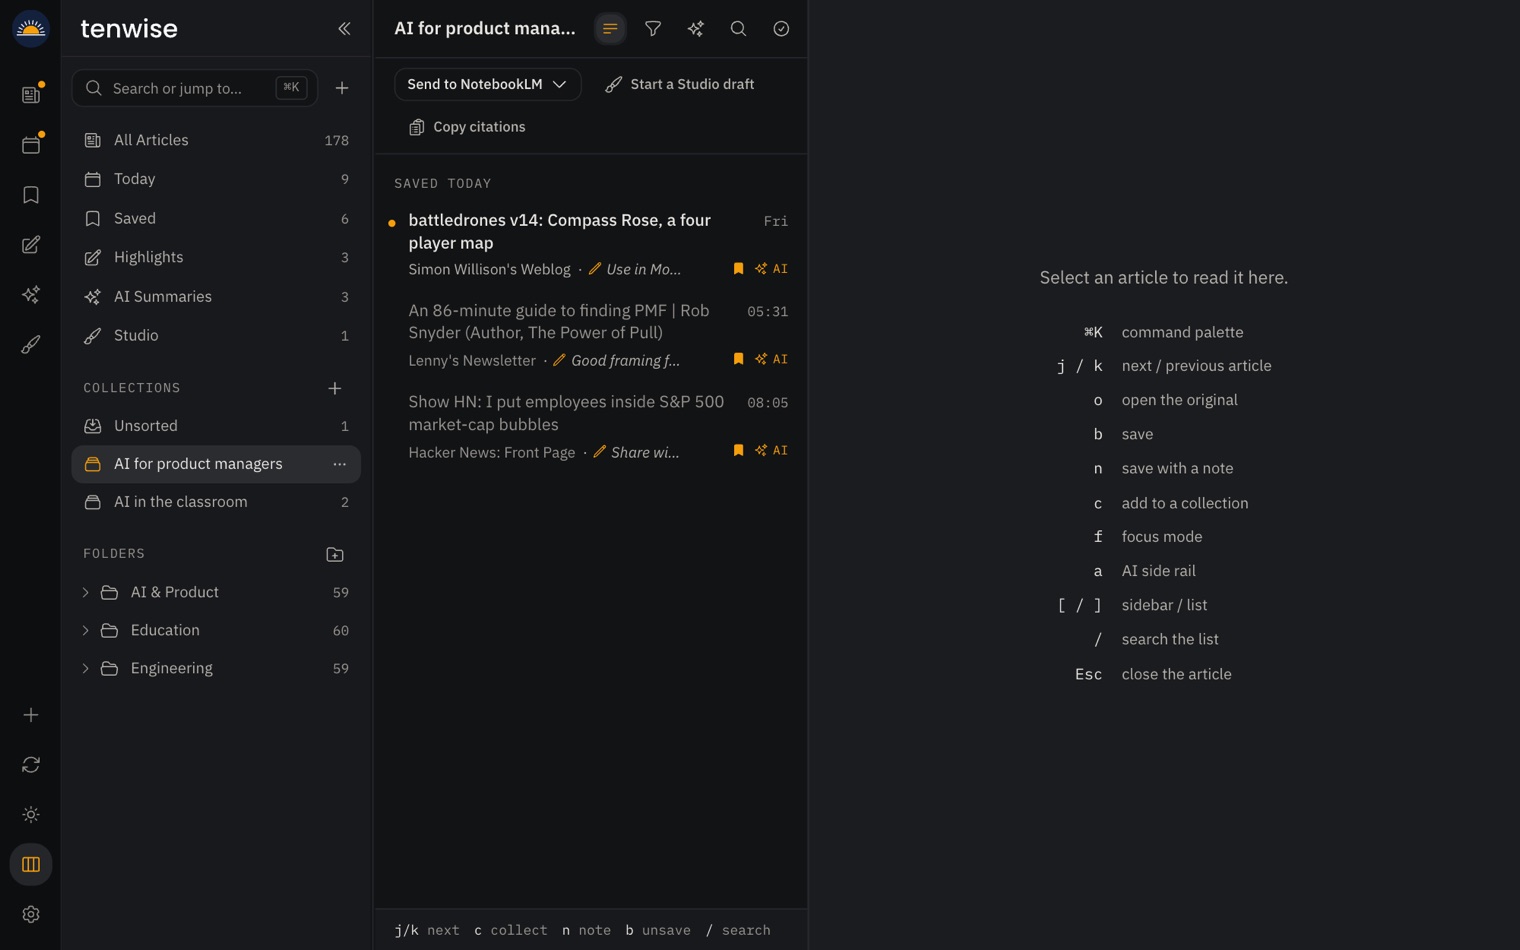Click the mark all read check icon

(x=781, y=29)
